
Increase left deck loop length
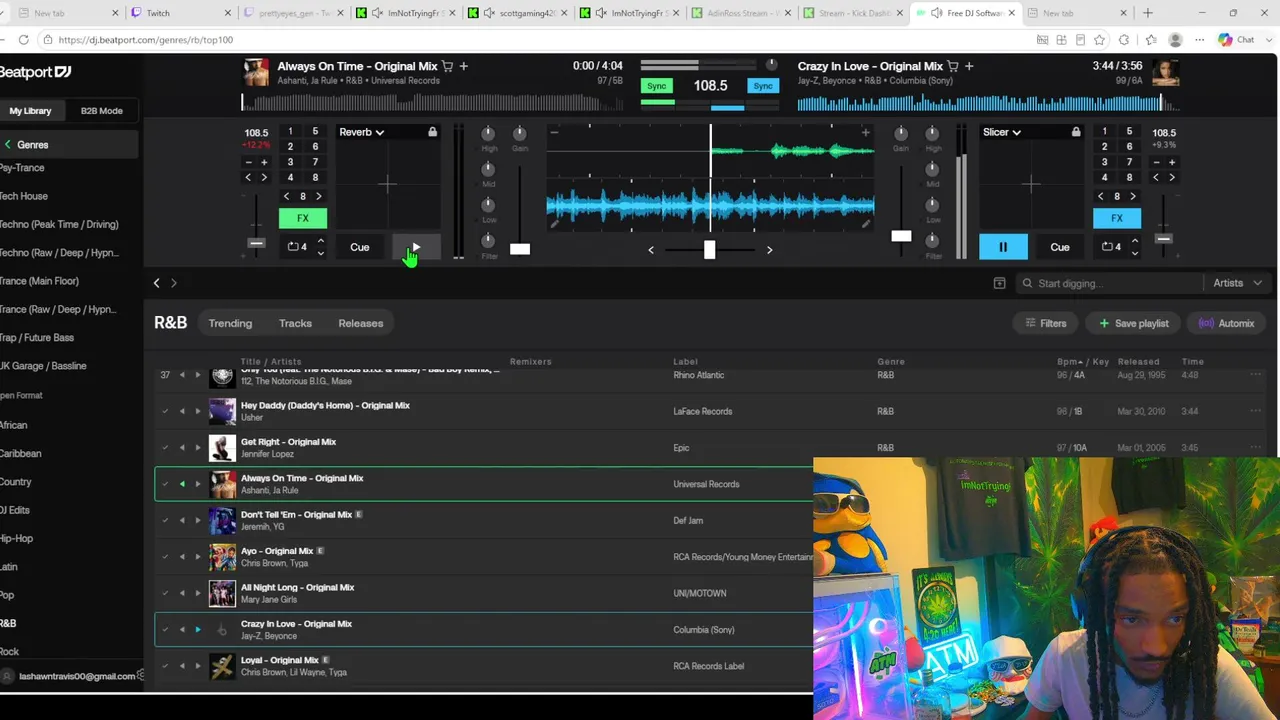pos(320,241)
